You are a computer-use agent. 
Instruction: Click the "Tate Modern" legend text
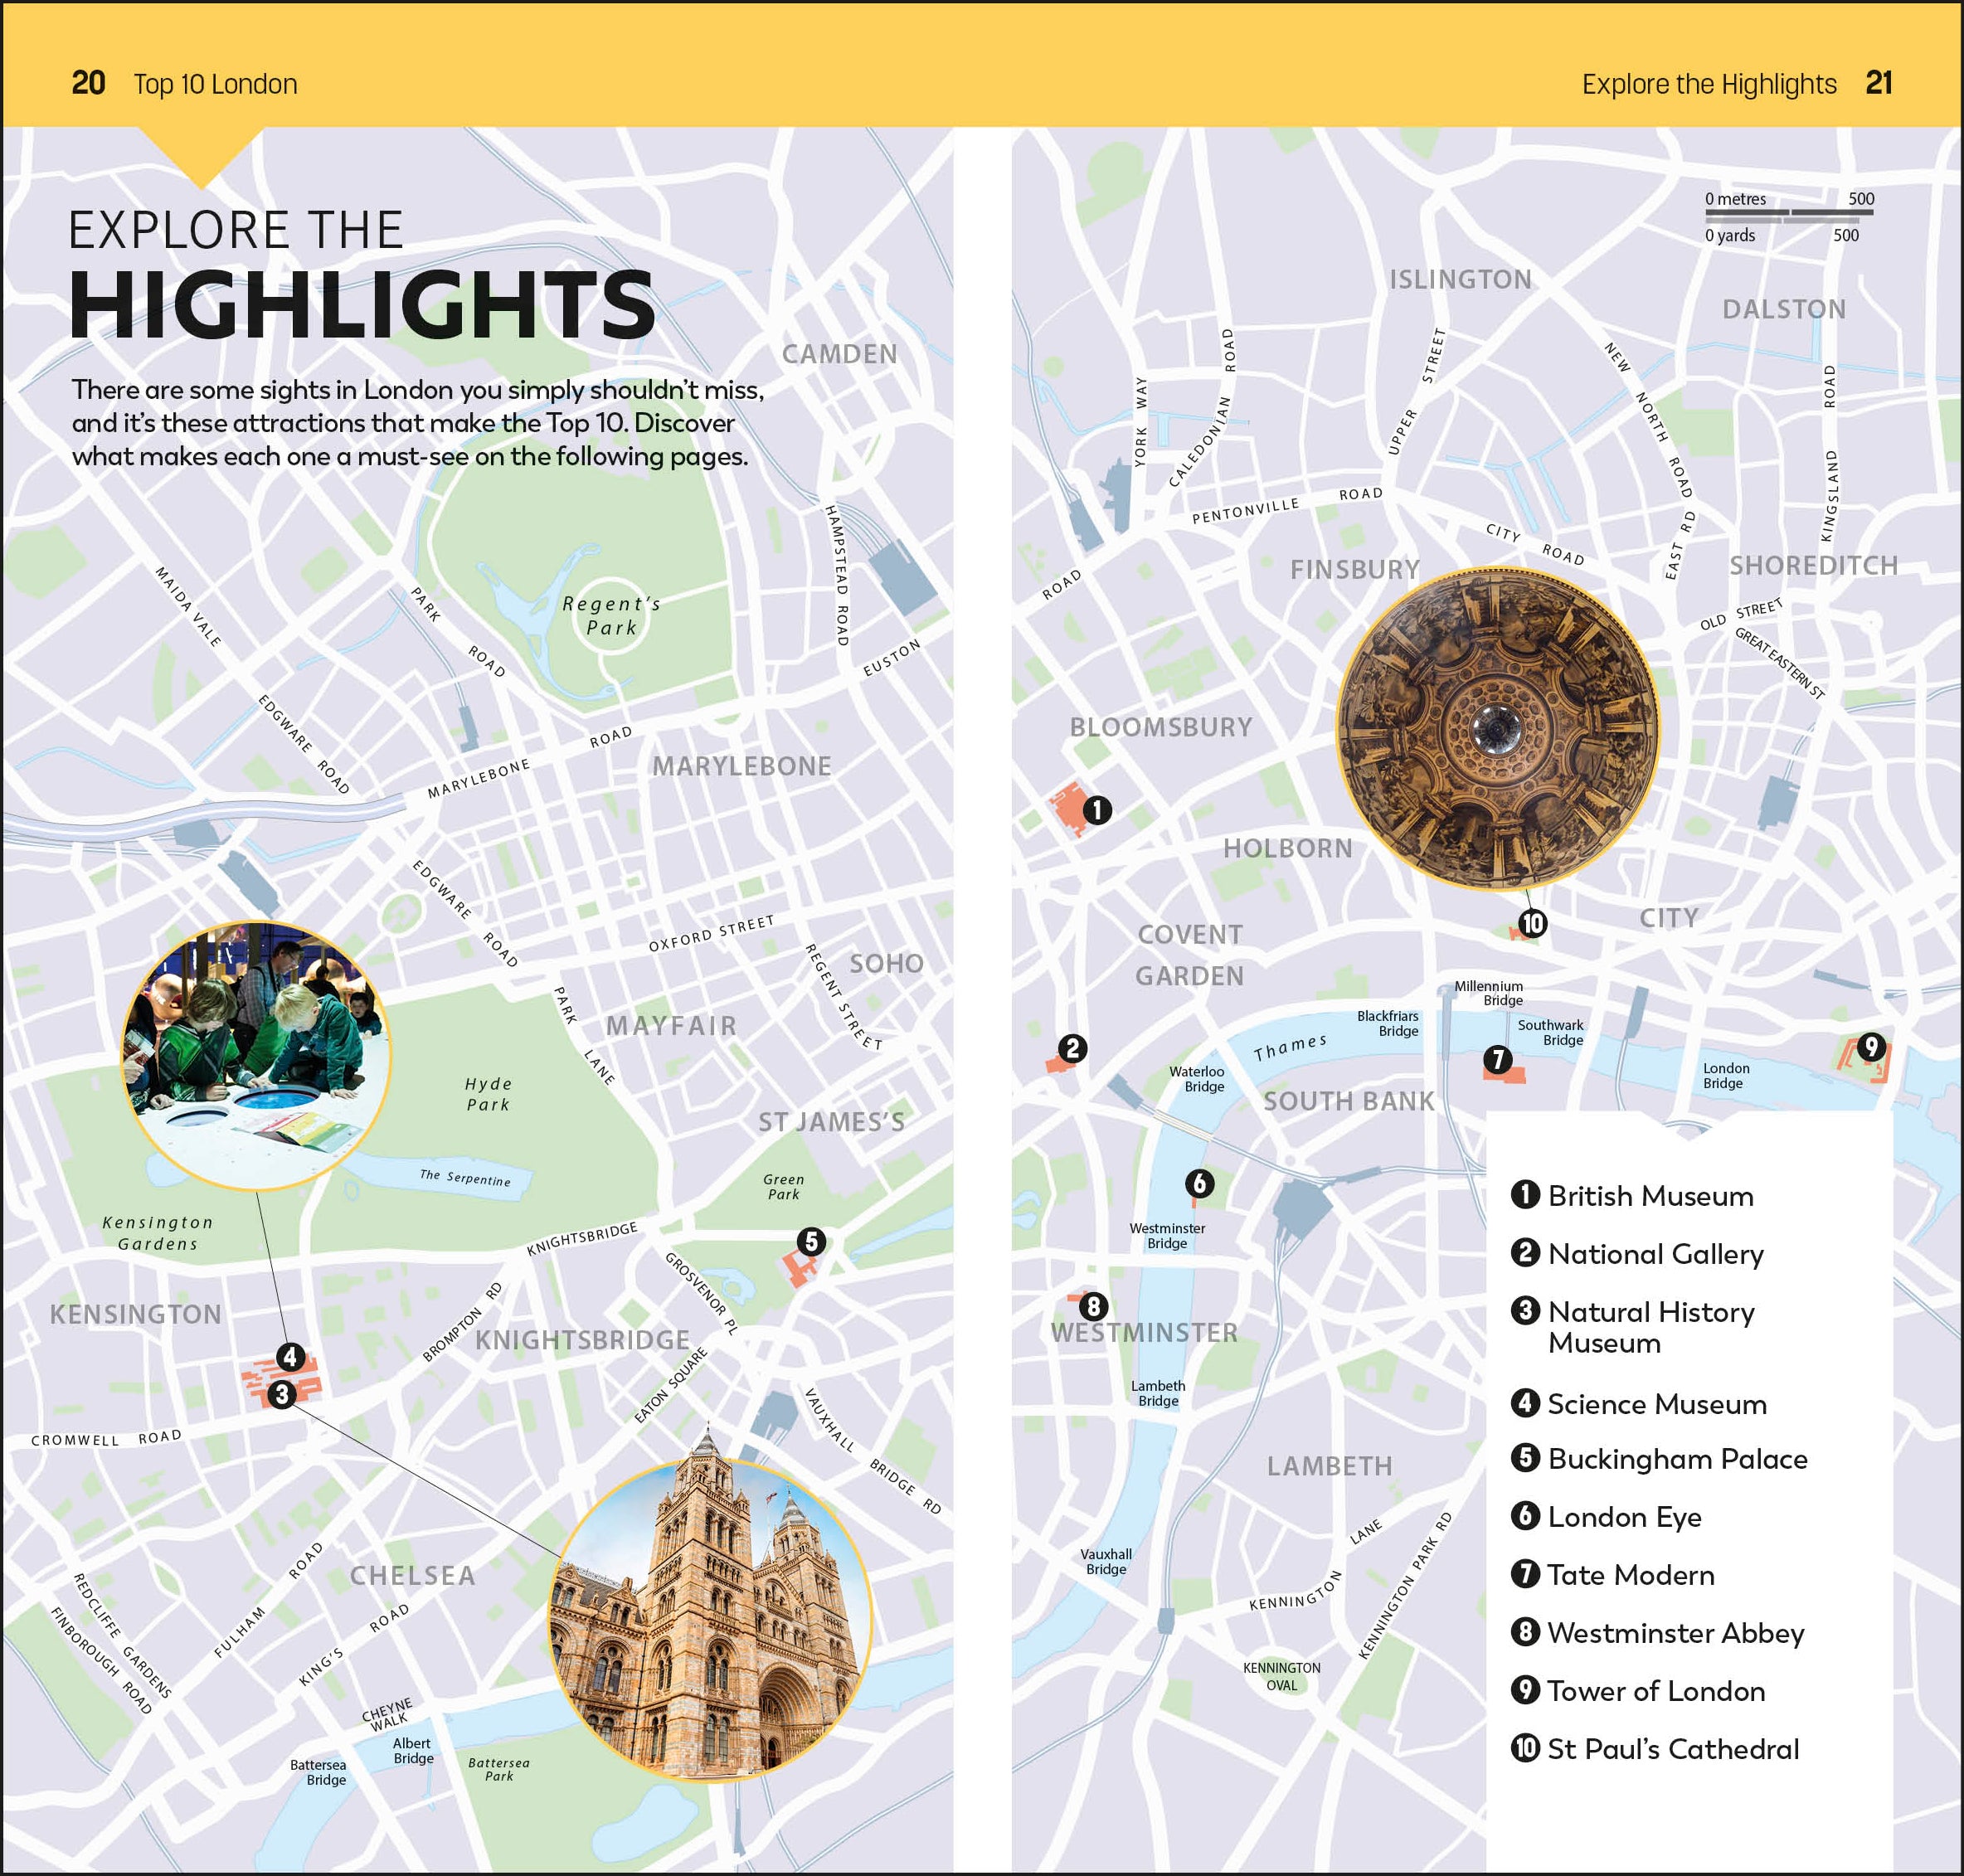tap(1631, 1575)
